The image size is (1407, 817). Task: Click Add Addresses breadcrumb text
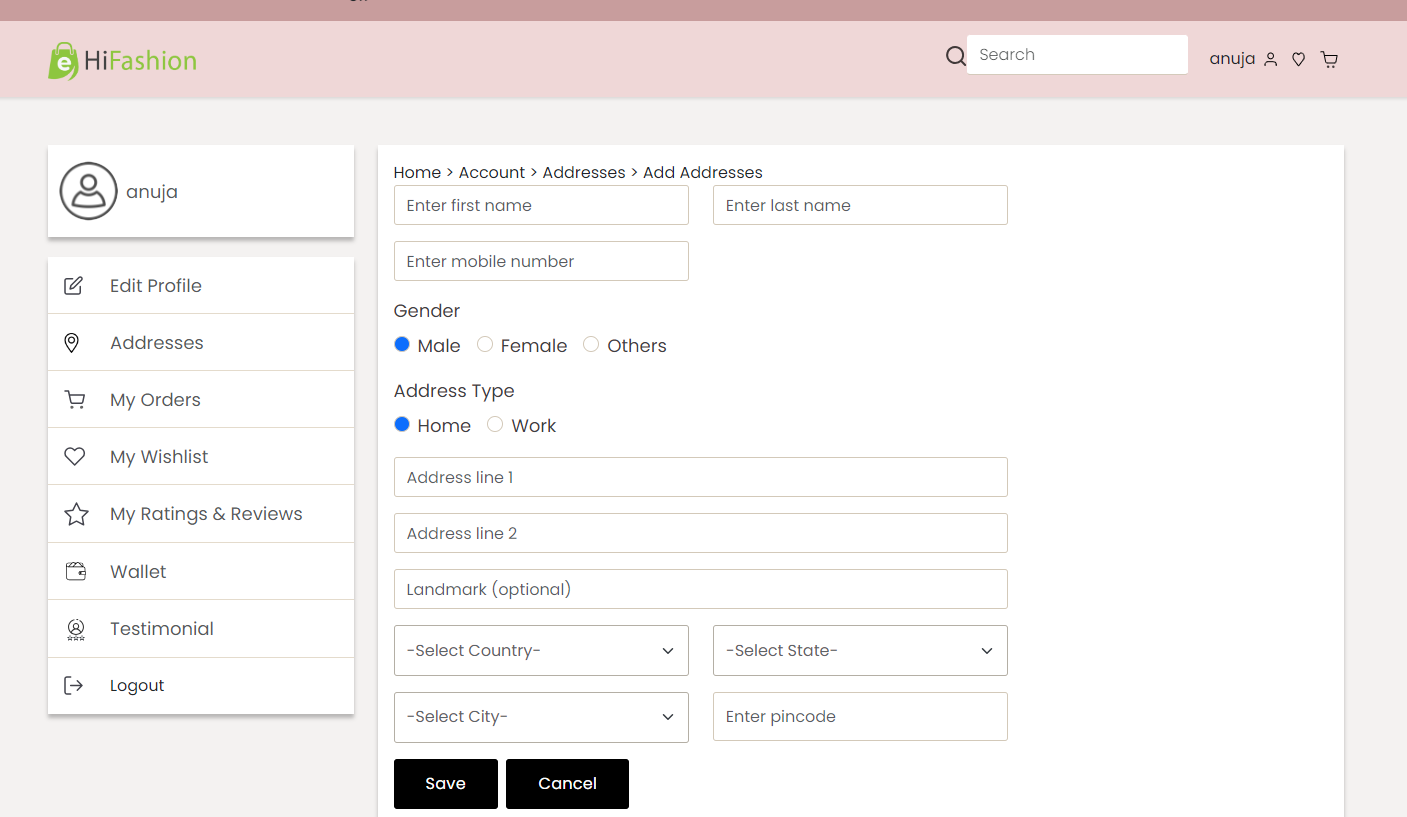tap(703, 173)
